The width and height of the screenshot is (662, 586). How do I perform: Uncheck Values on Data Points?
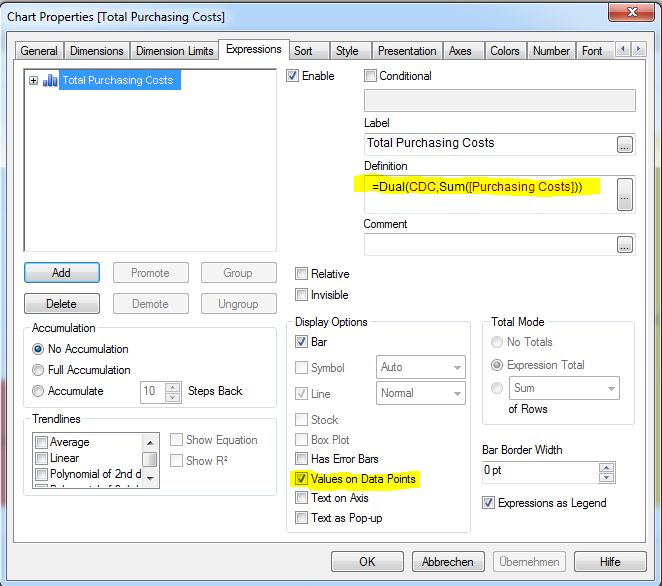point(301,479)
